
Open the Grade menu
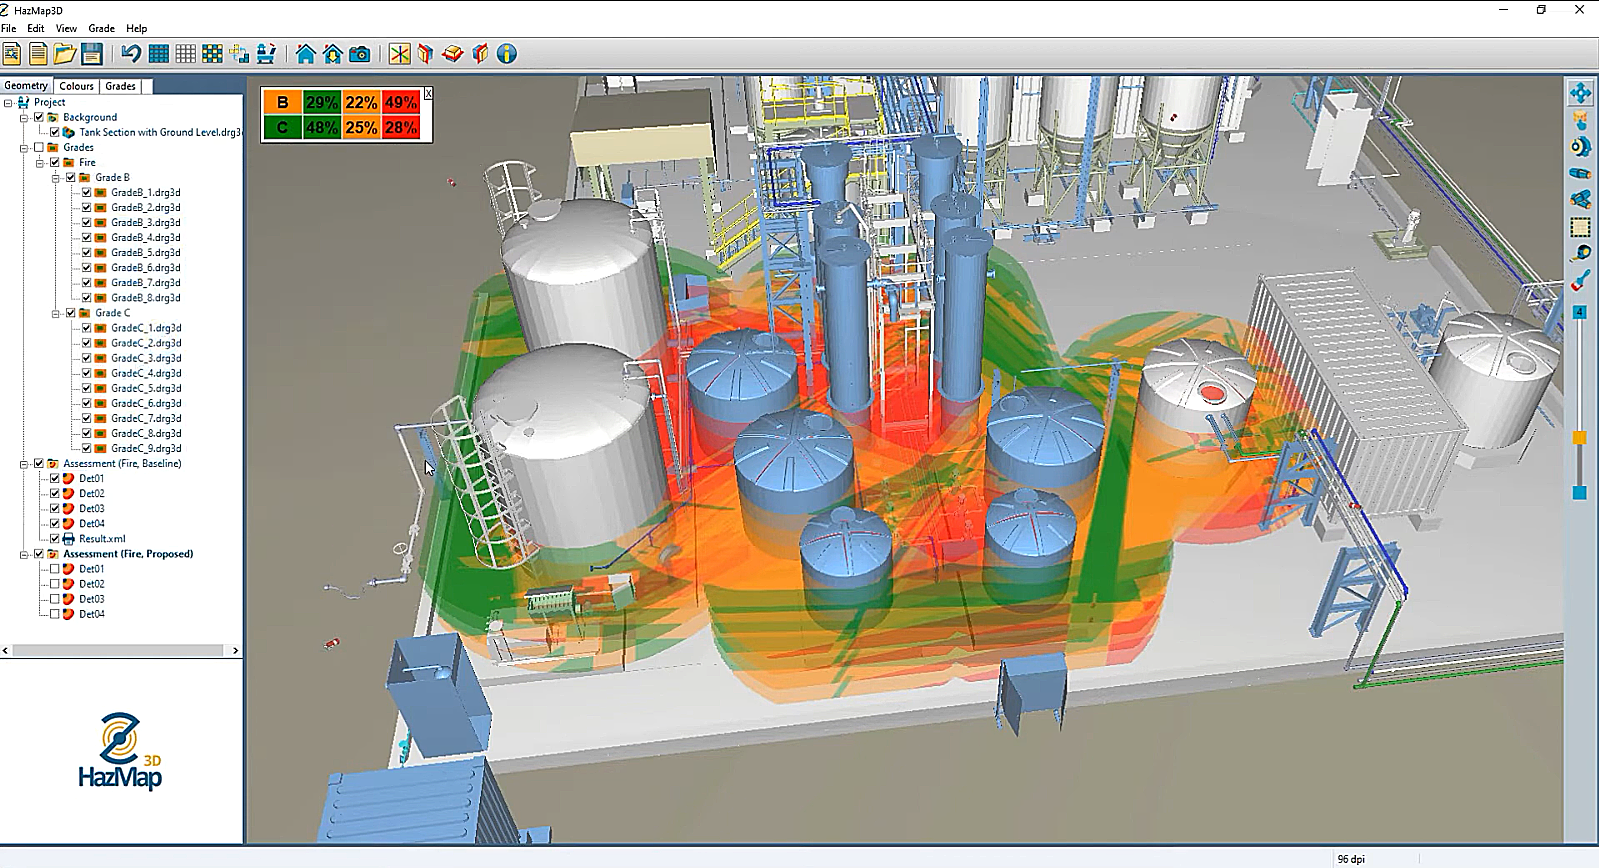click(101, 28)
